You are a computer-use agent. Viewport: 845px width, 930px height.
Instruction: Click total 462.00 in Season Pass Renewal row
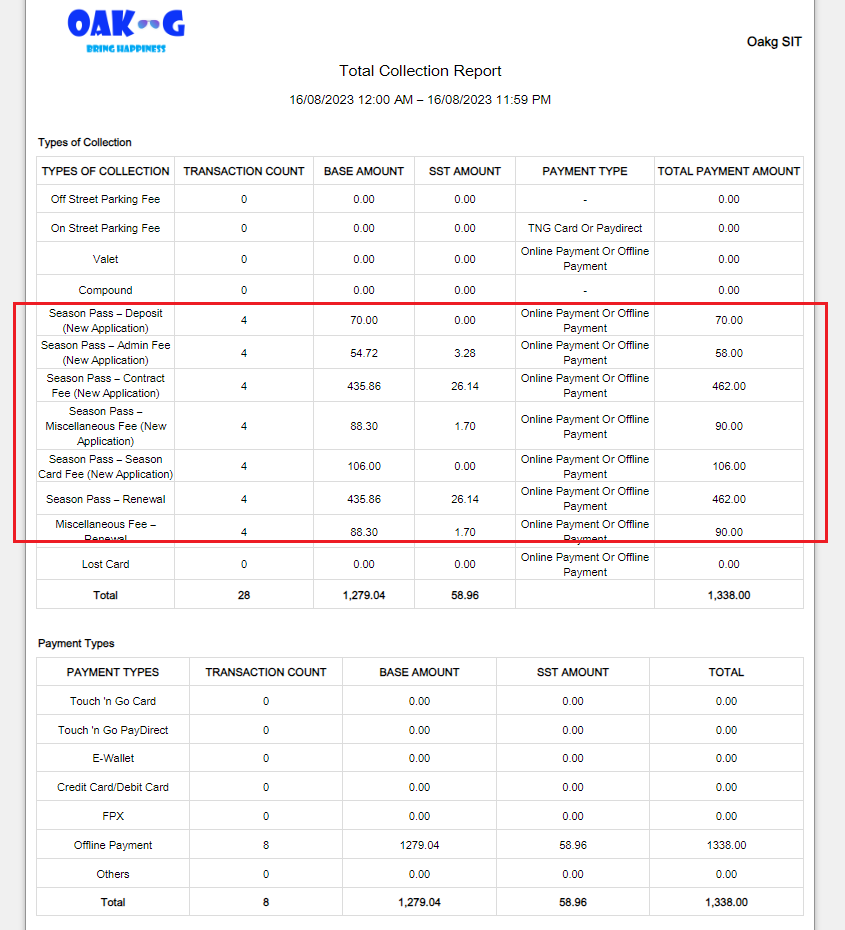point(729,499)
